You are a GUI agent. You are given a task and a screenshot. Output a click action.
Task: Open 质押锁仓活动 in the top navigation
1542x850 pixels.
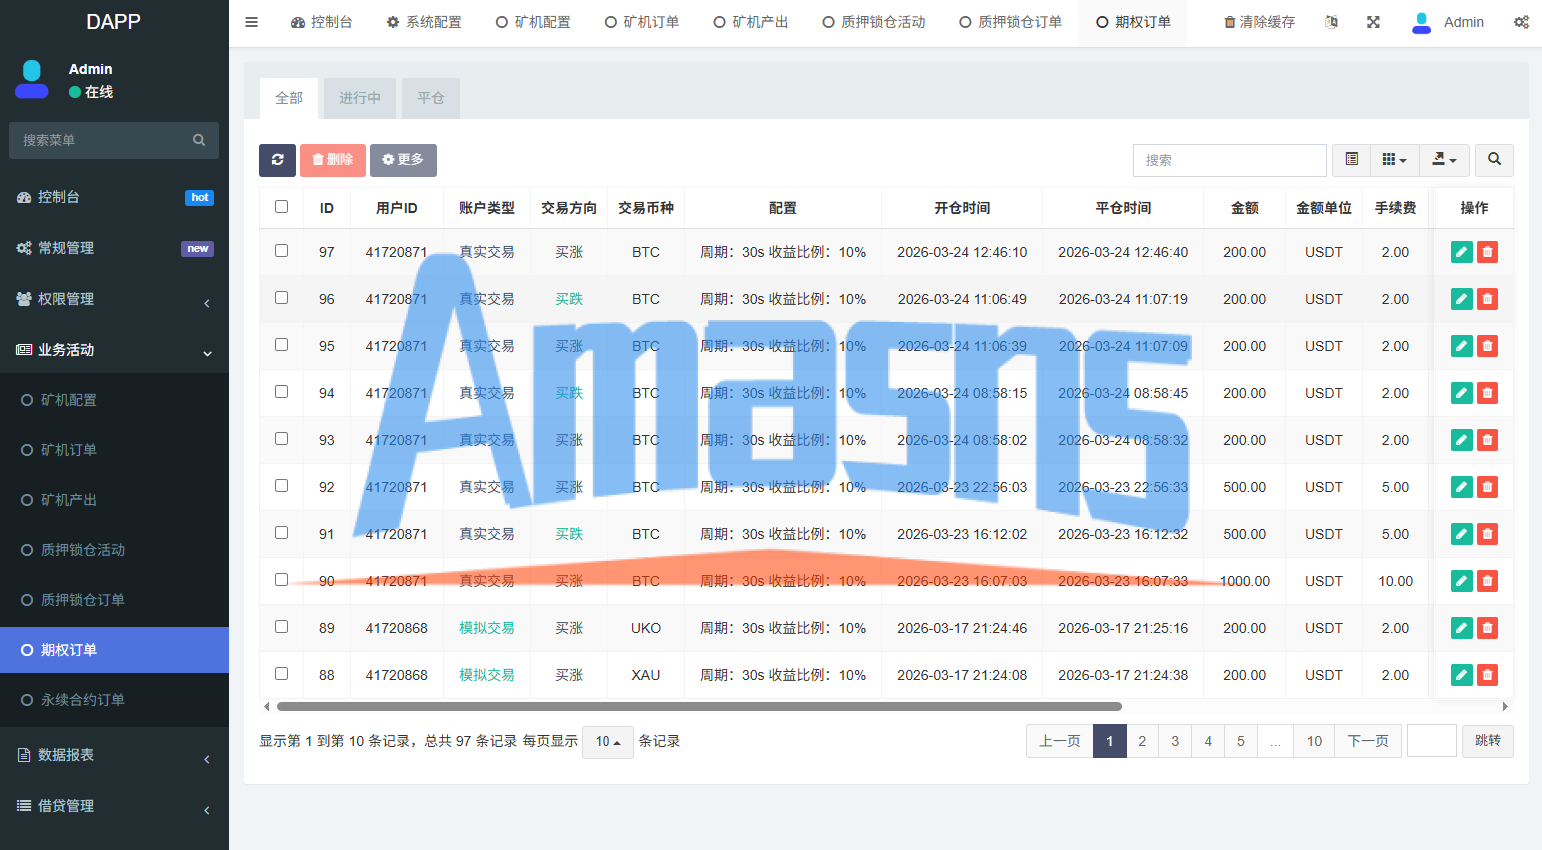pyautogui.click(x=874, y=22)
